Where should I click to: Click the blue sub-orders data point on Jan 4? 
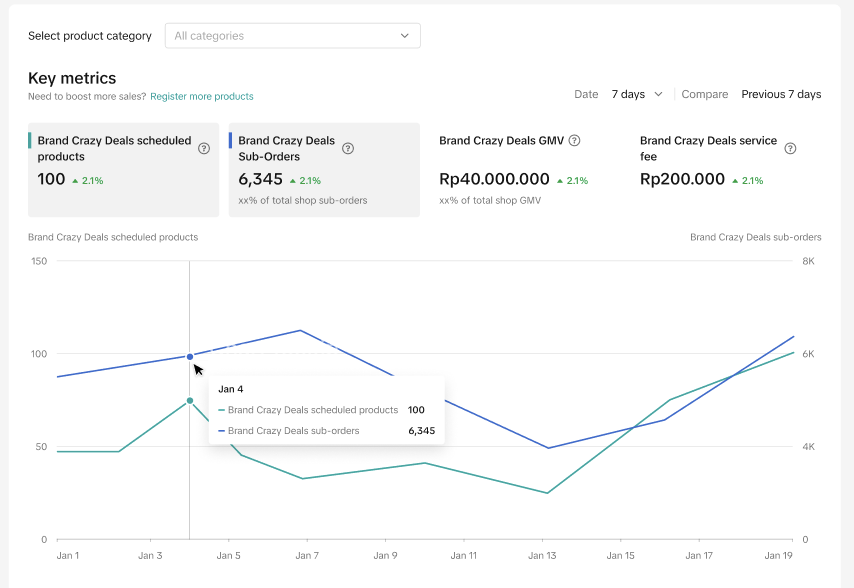click(190, 356)
